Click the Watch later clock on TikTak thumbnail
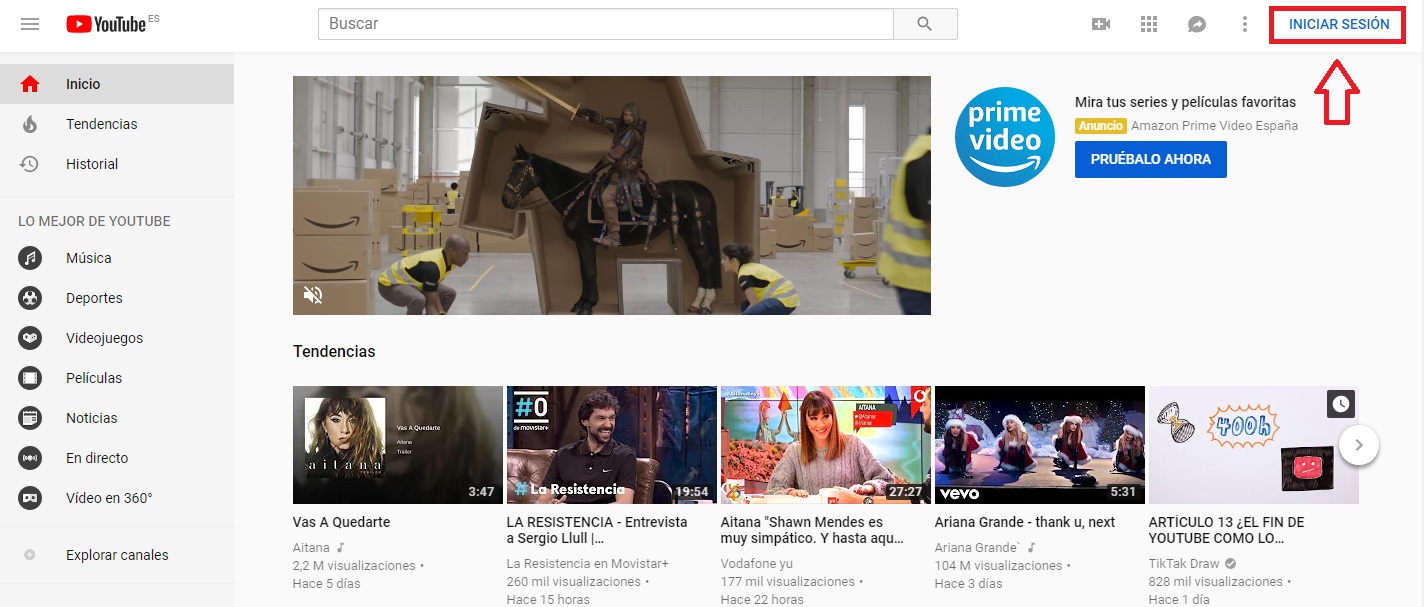The image size is (1424, 607). tap(1341, 404)
